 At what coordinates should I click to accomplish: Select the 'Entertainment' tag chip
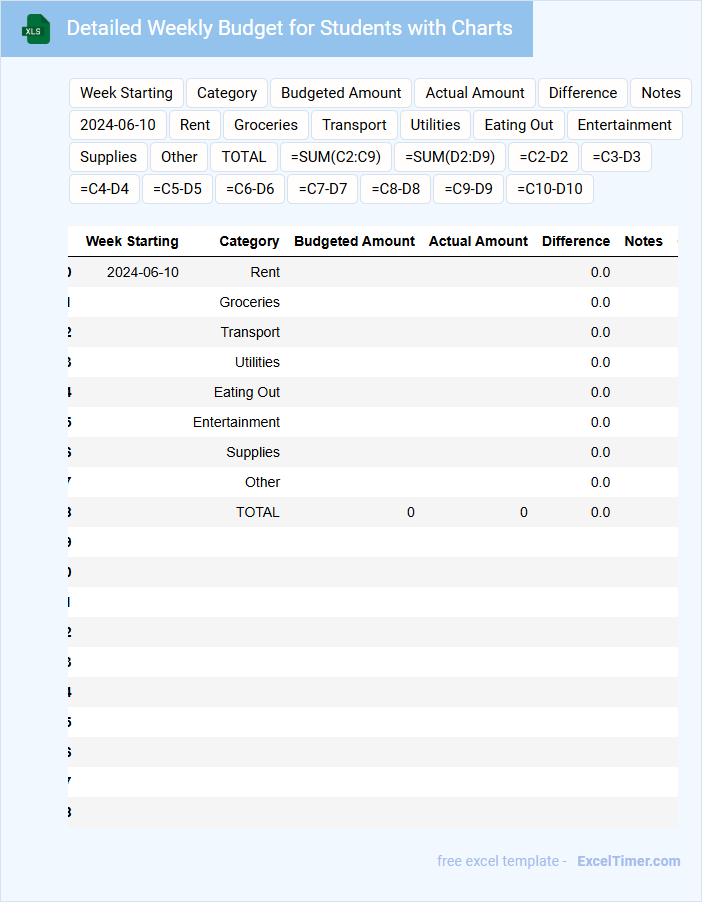click(624, 125)
